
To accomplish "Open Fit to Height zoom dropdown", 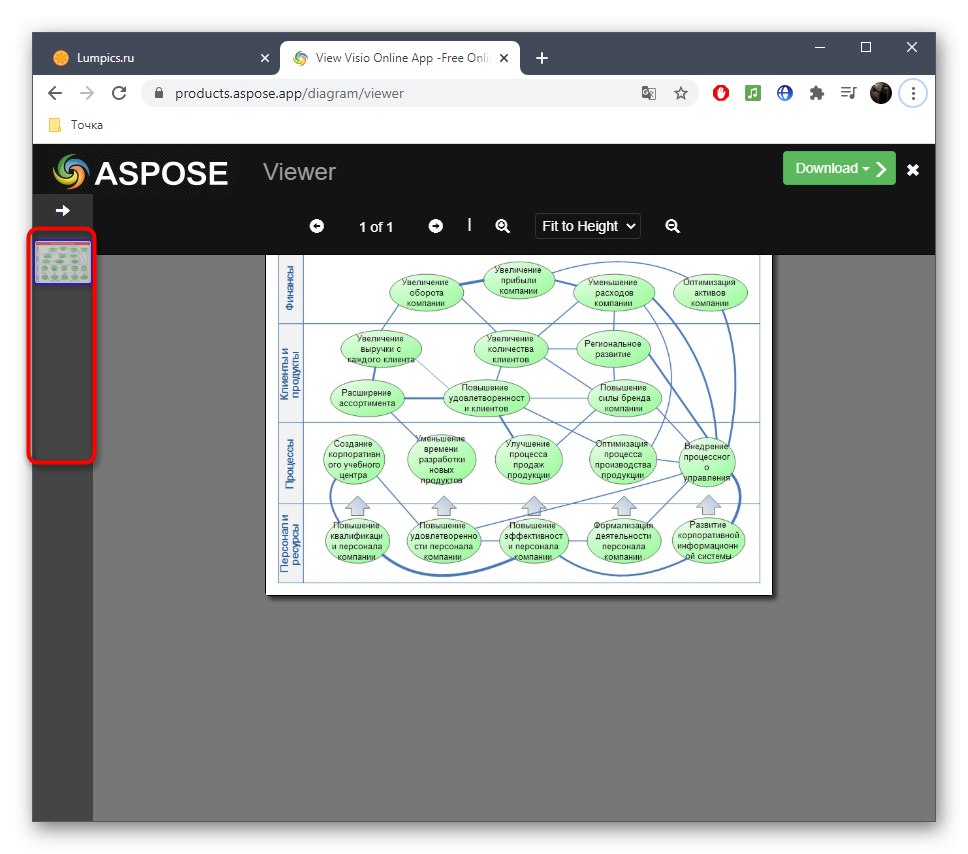I will (x=588, y=226).
